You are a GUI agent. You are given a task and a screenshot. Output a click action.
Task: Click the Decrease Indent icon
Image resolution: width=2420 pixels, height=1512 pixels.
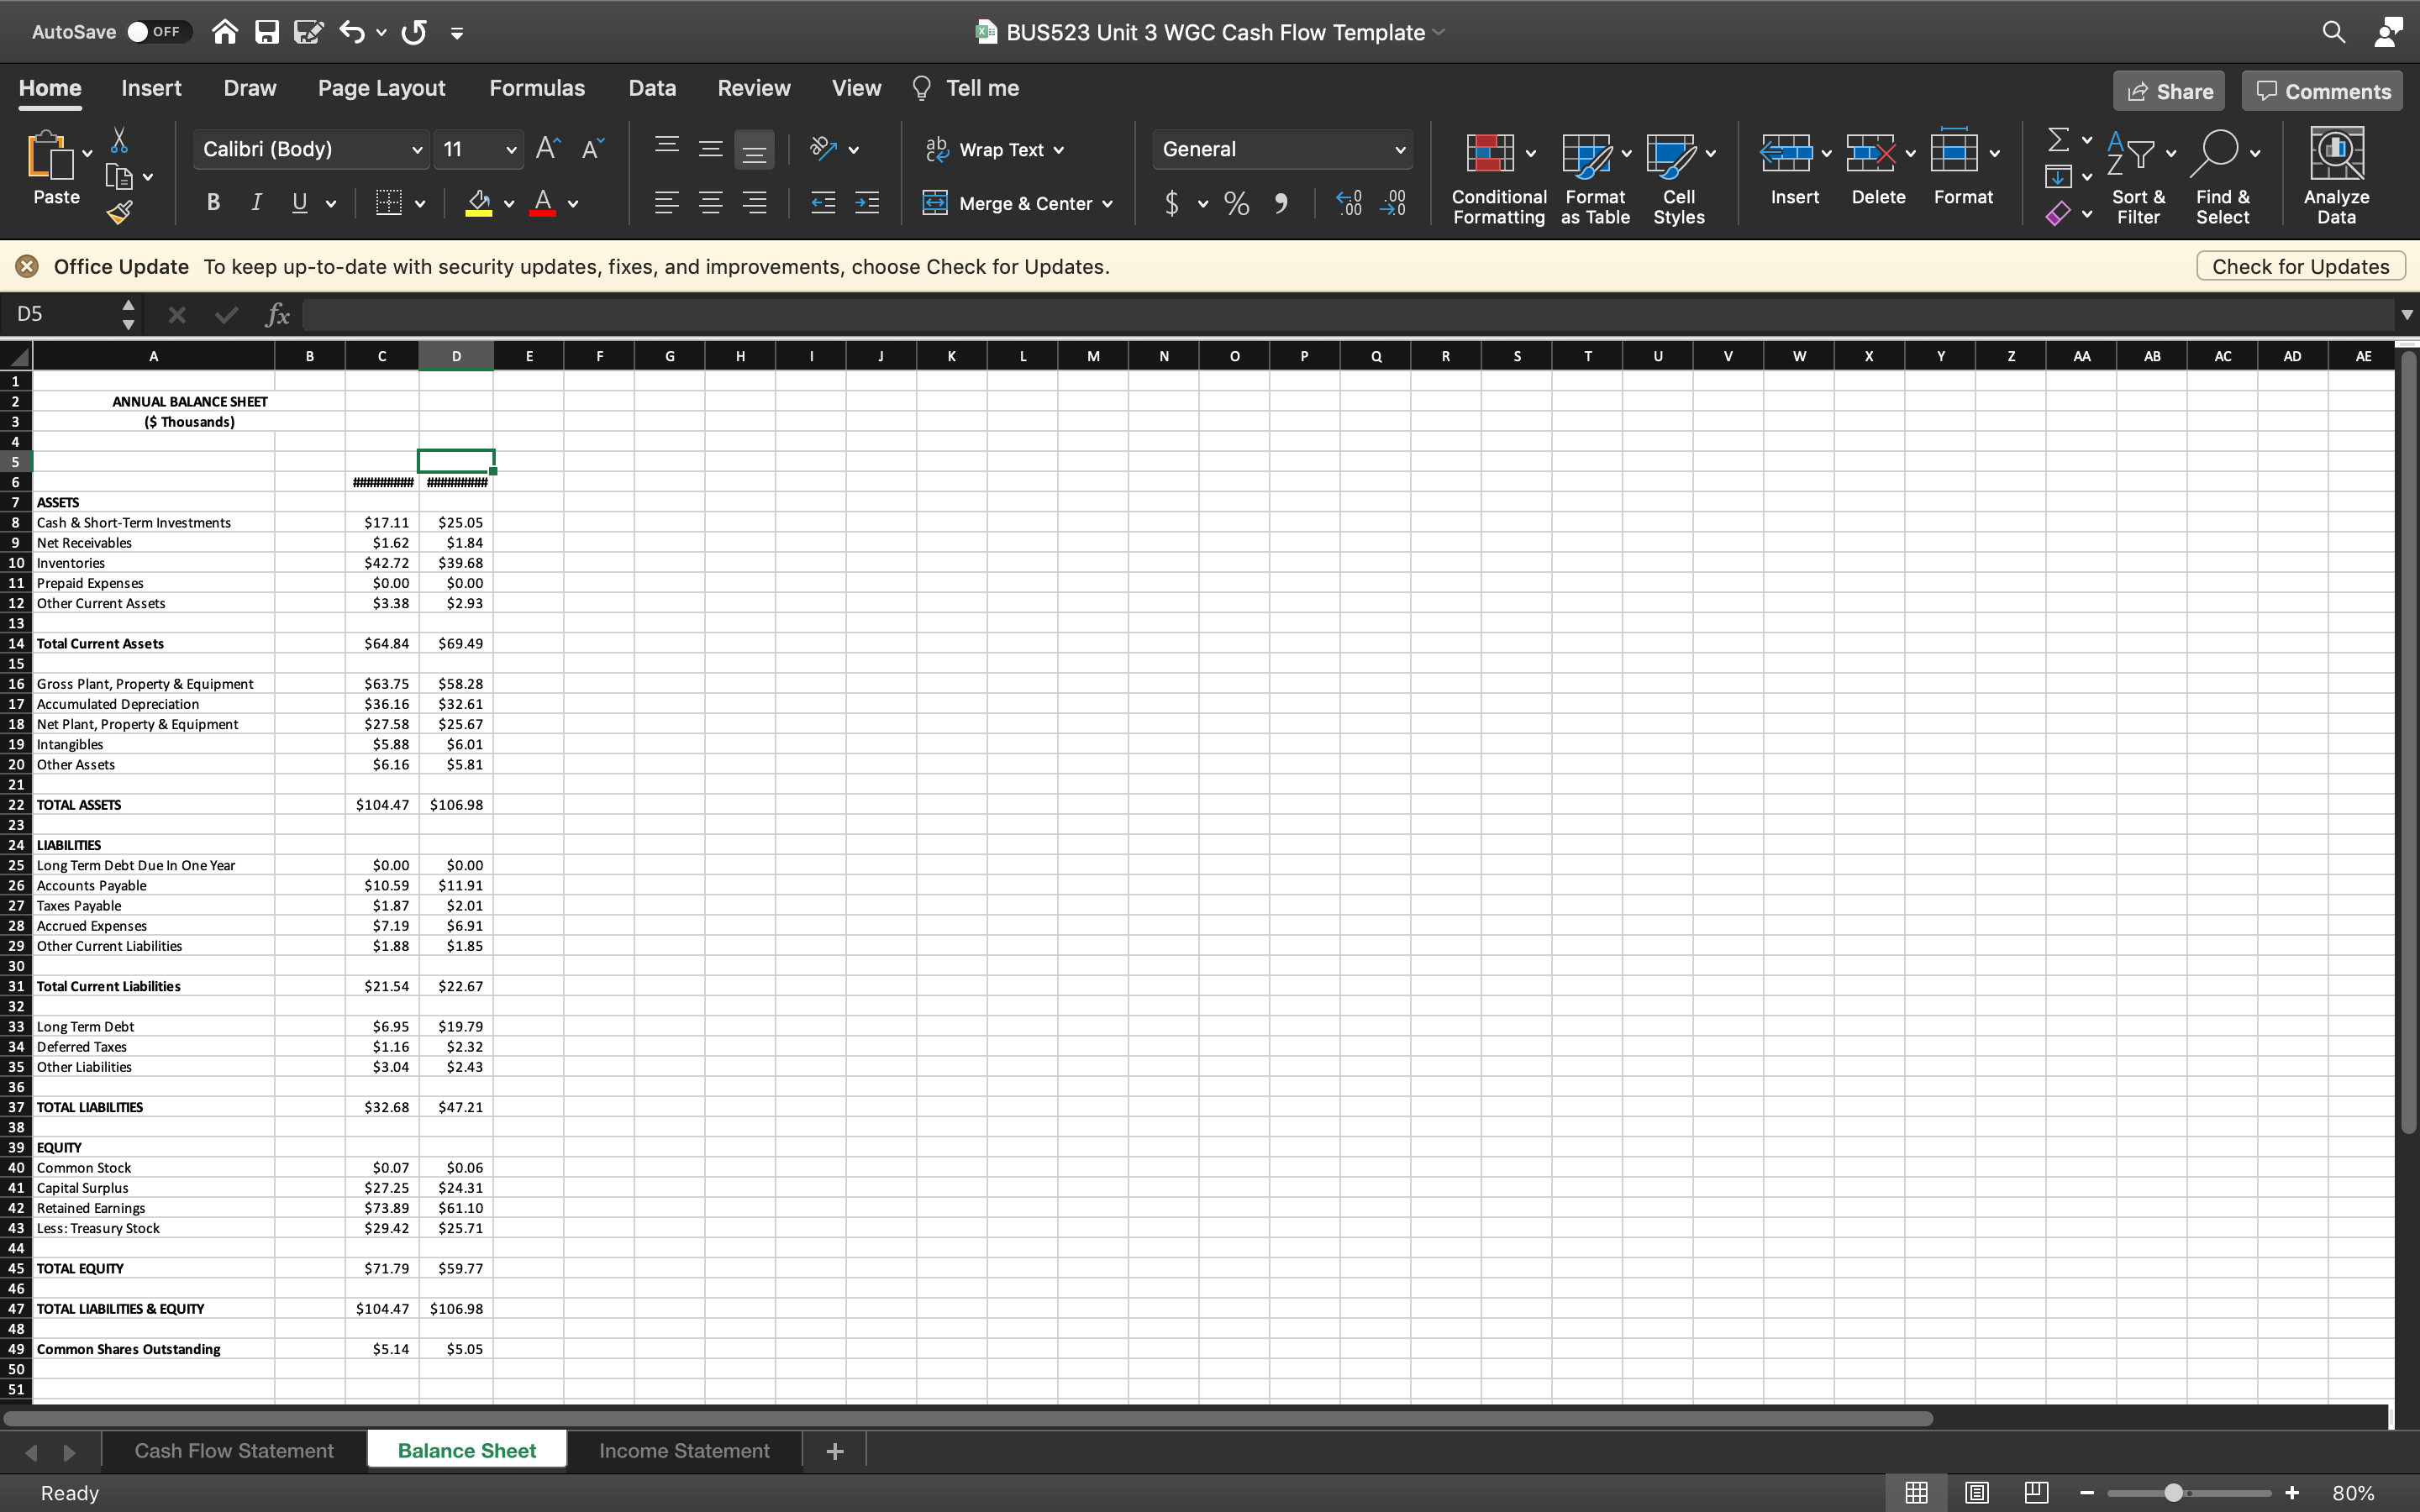pyautogui.click(x=823, y=203)
